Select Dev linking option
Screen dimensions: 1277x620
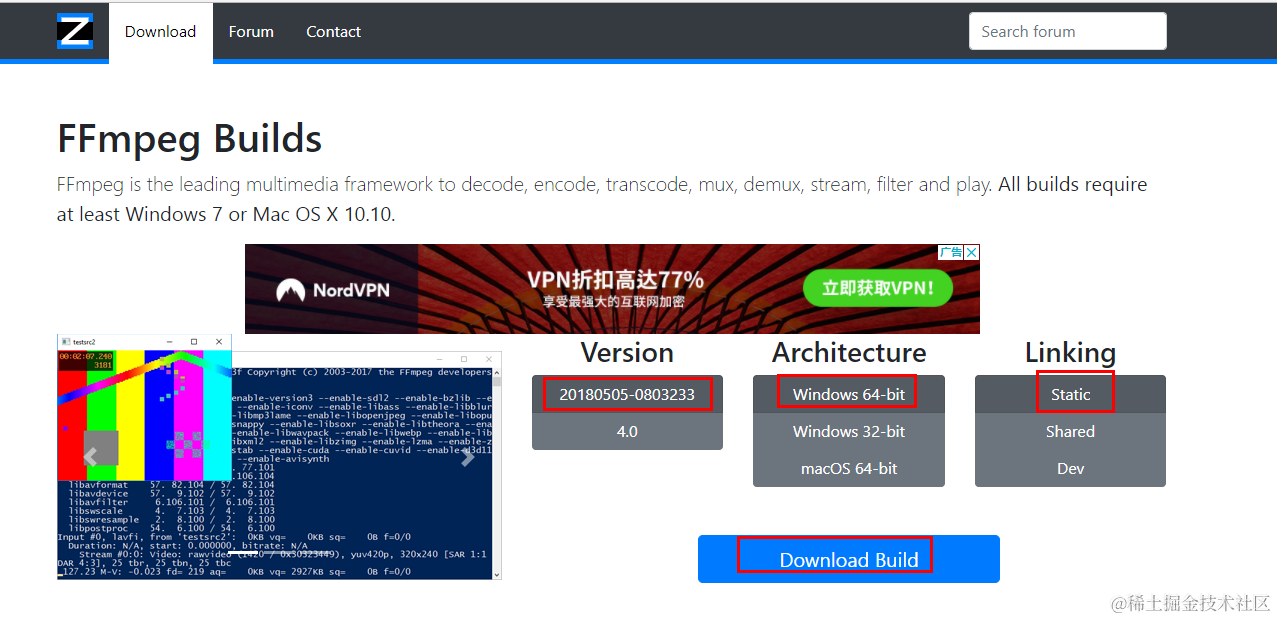point(1070,468)
